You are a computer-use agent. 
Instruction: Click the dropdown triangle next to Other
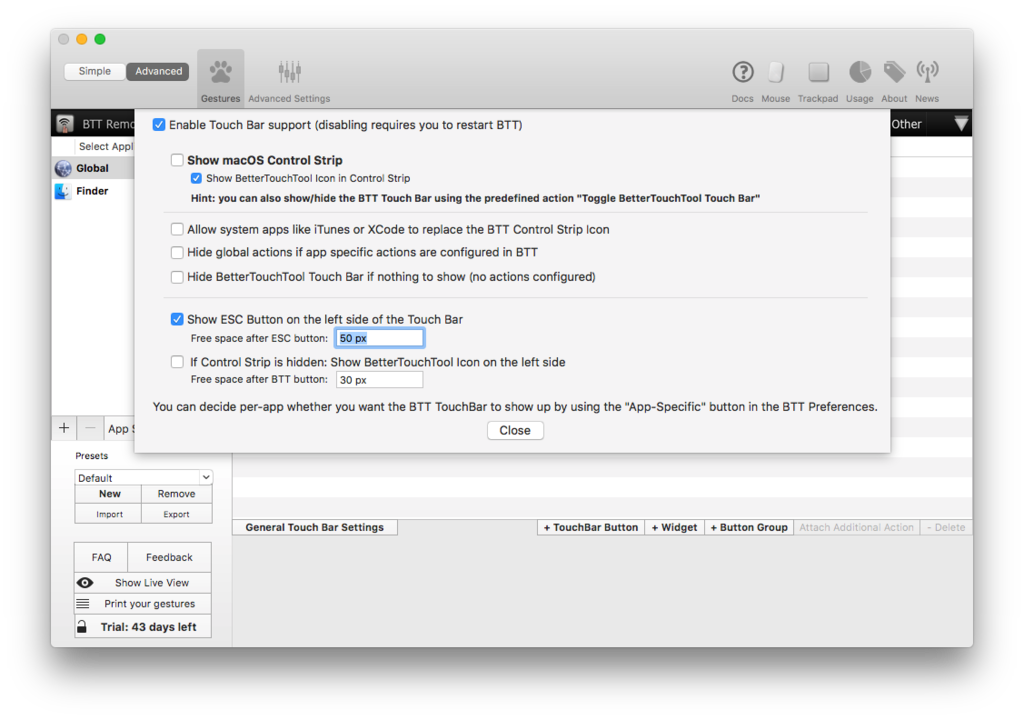pyautogui.click(x=961, y=123)
